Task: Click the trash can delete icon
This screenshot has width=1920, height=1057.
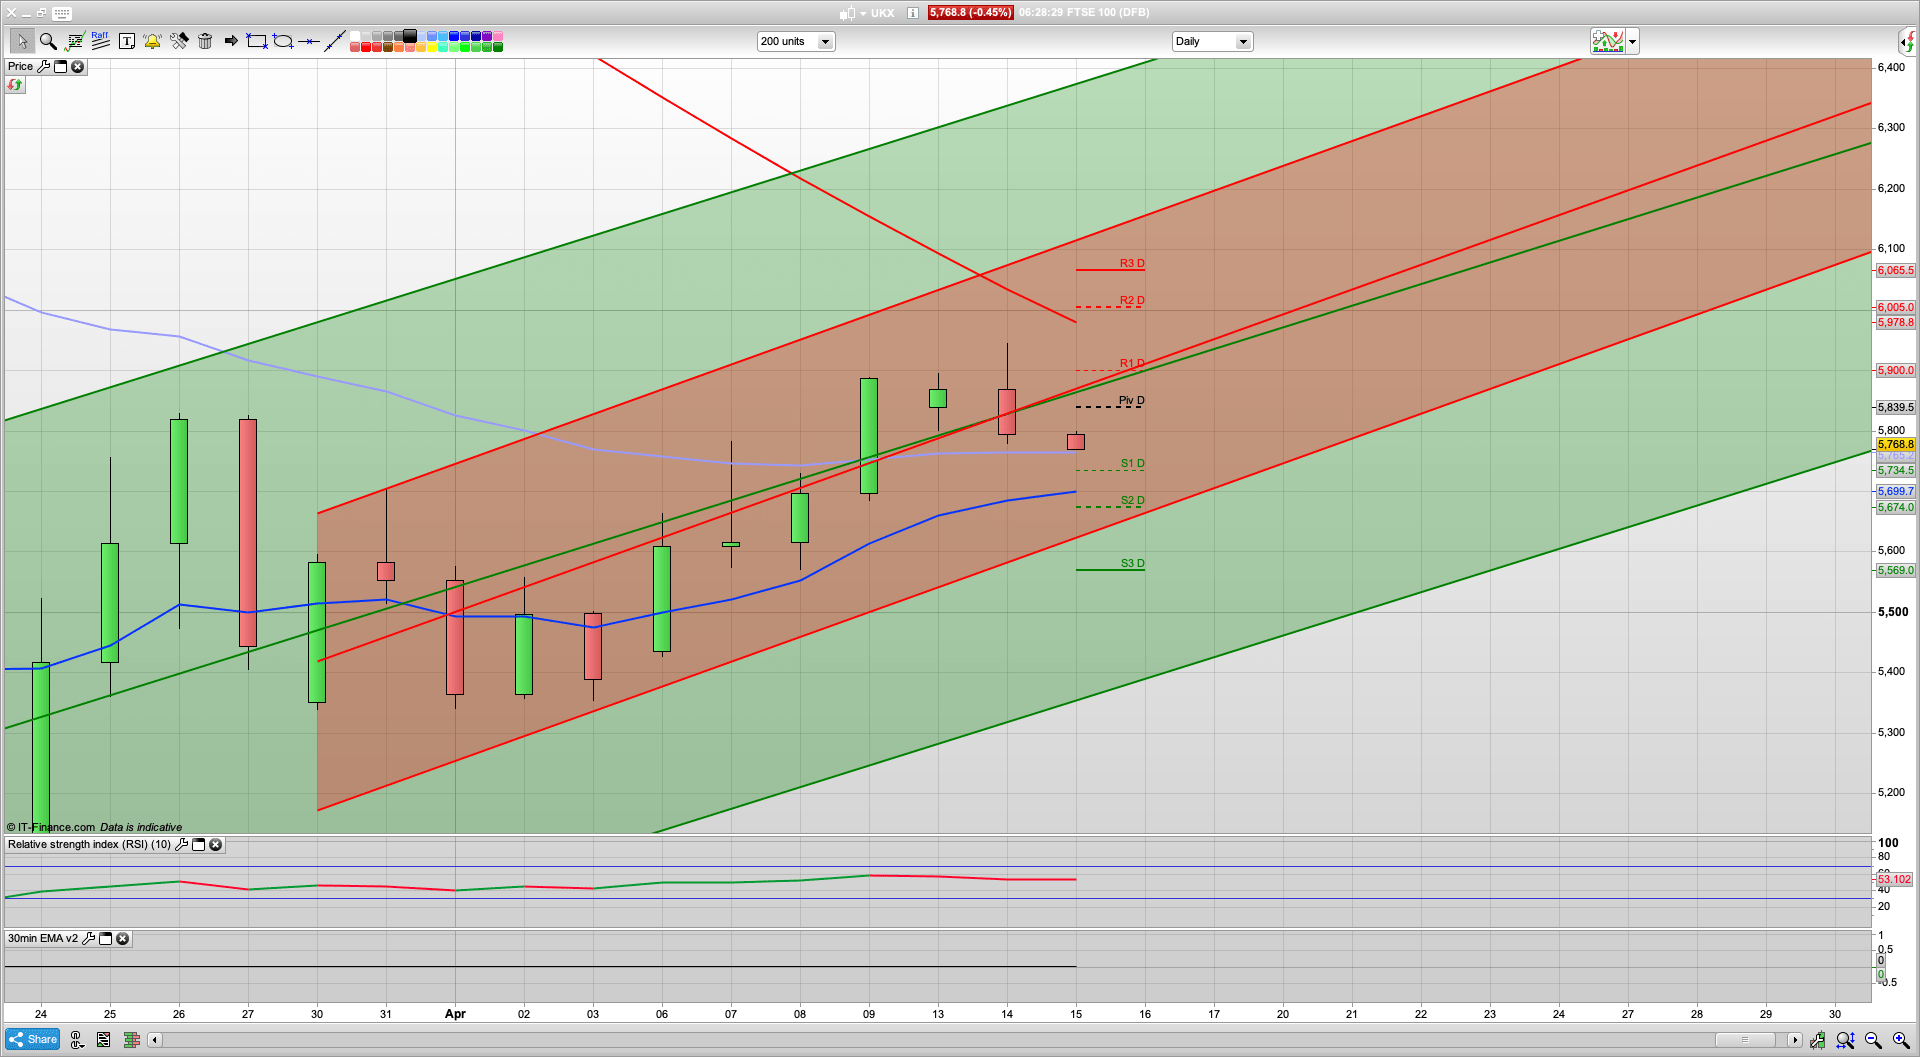Action: coord(205,41)
